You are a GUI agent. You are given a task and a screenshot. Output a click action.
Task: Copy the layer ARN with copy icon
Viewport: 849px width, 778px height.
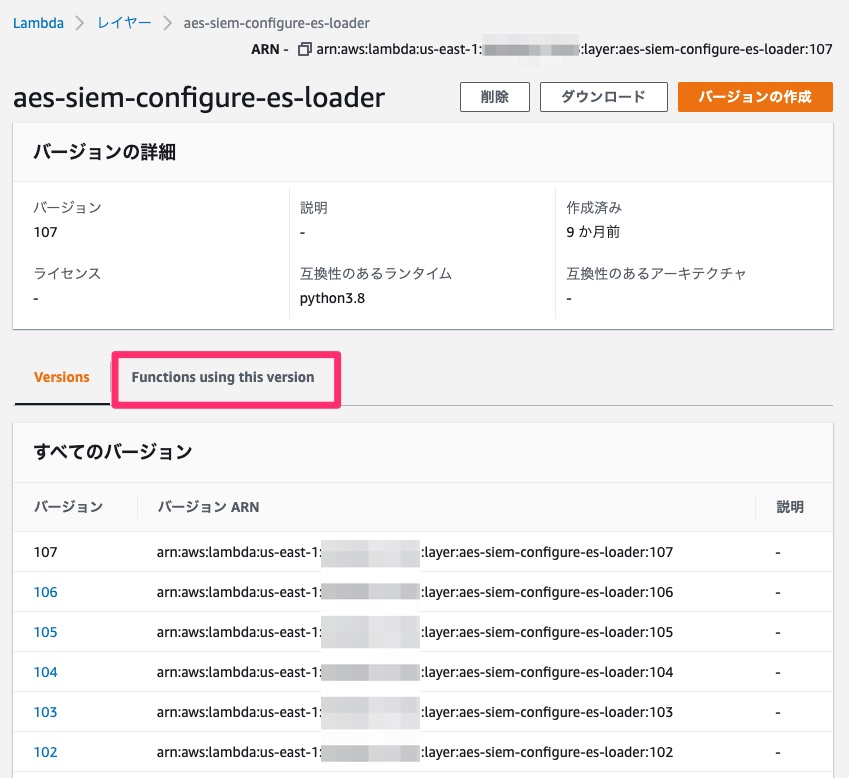point(305,49)
